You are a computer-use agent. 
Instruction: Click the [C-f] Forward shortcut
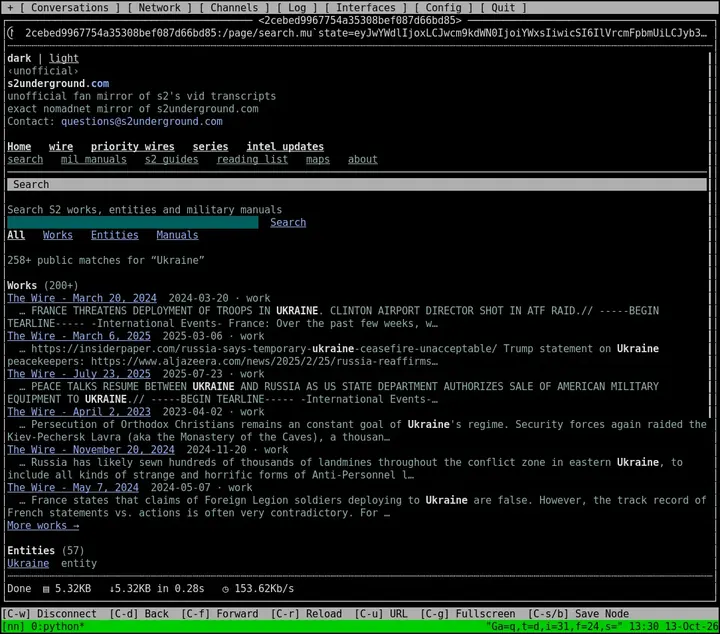coord(219,614)
